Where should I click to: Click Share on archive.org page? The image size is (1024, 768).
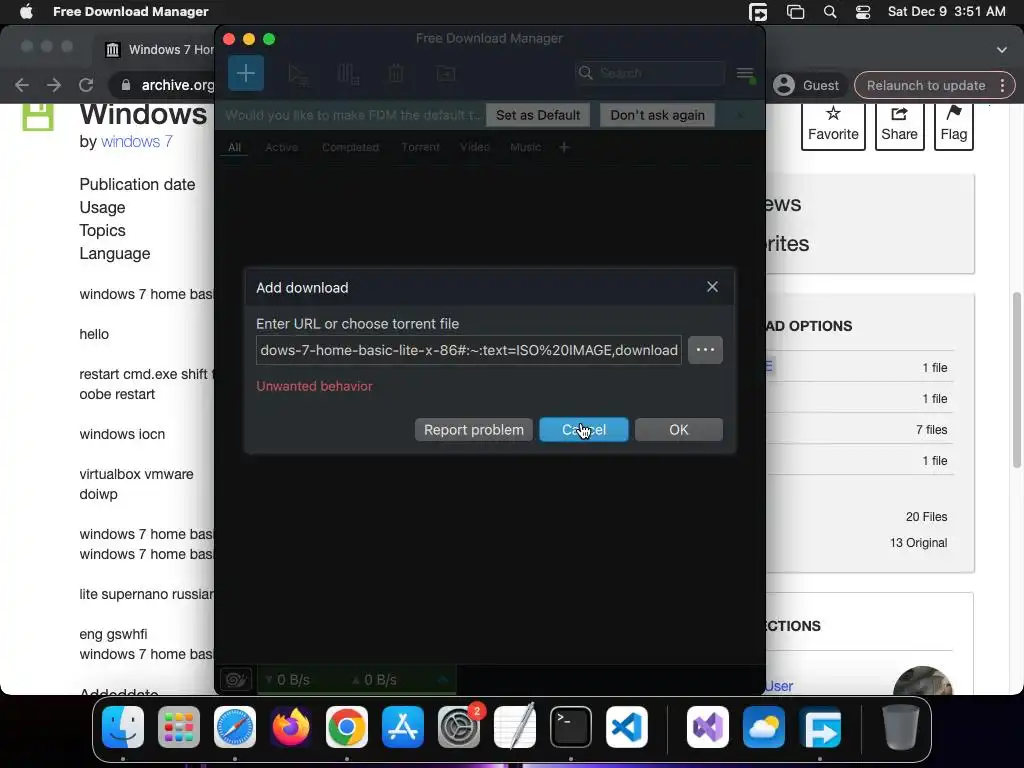point(899,125)
